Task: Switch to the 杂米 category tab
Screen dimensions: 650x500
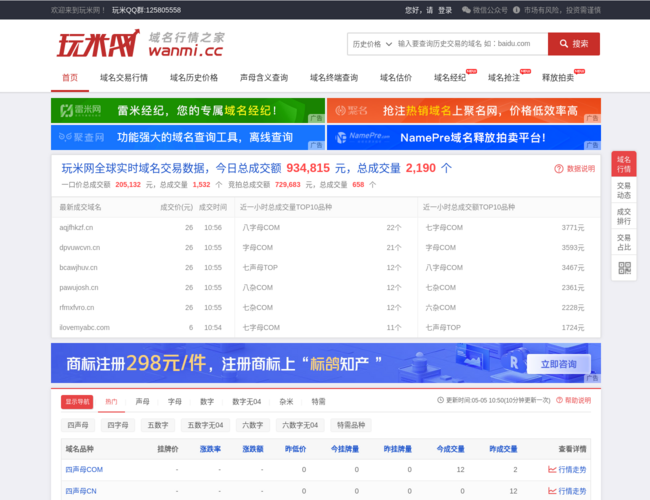Action: point(286,402)
